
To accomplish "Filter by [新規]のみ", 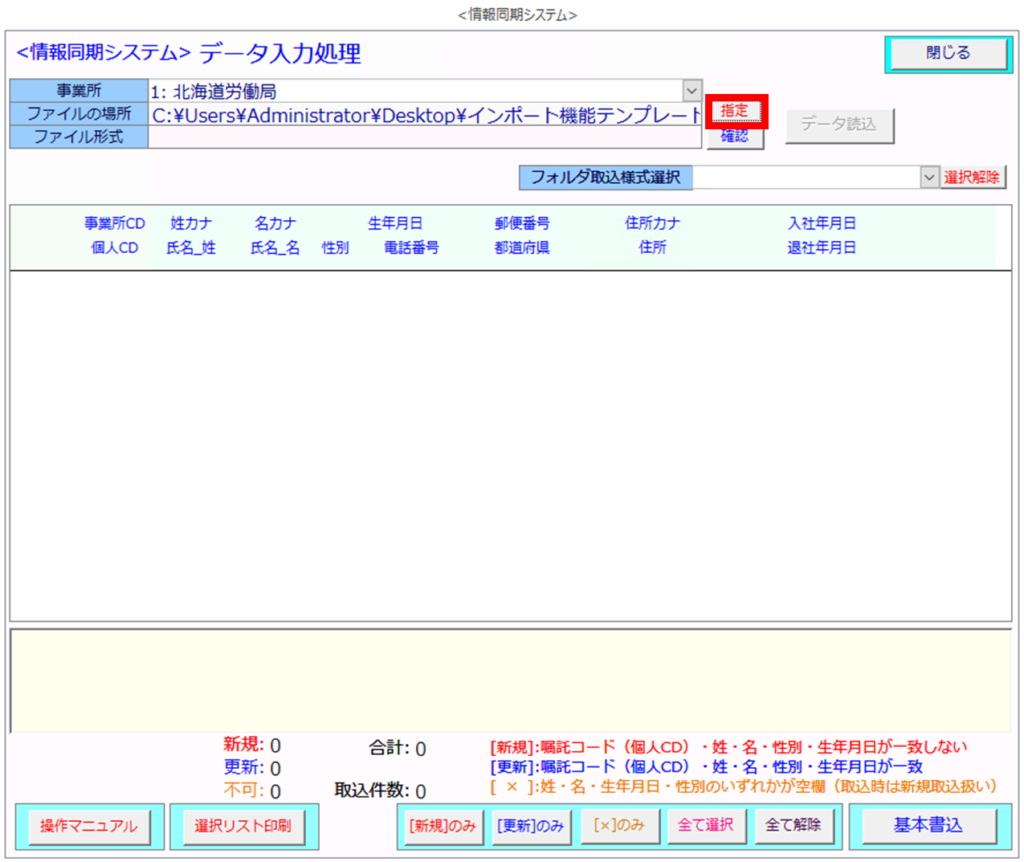I will pos(442,826).
